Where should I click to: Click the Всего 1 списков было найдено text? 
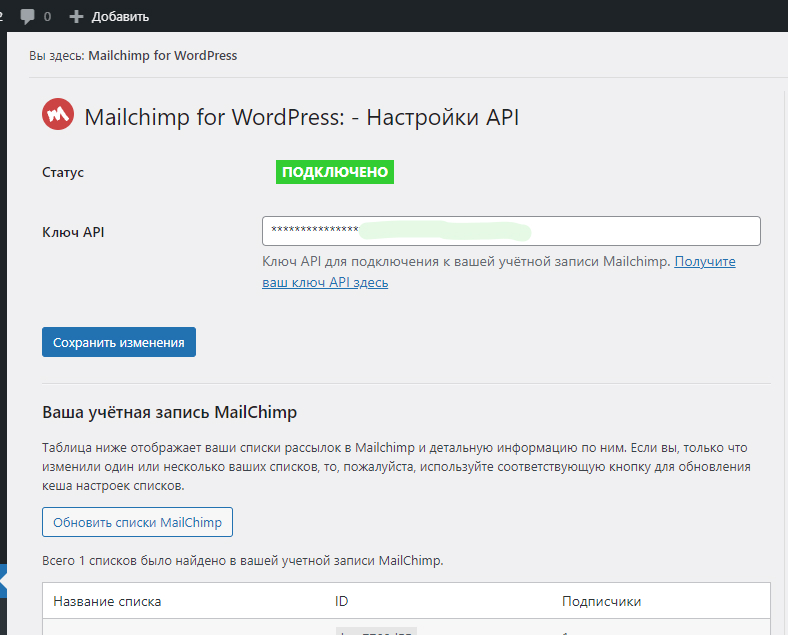(243, 560)
